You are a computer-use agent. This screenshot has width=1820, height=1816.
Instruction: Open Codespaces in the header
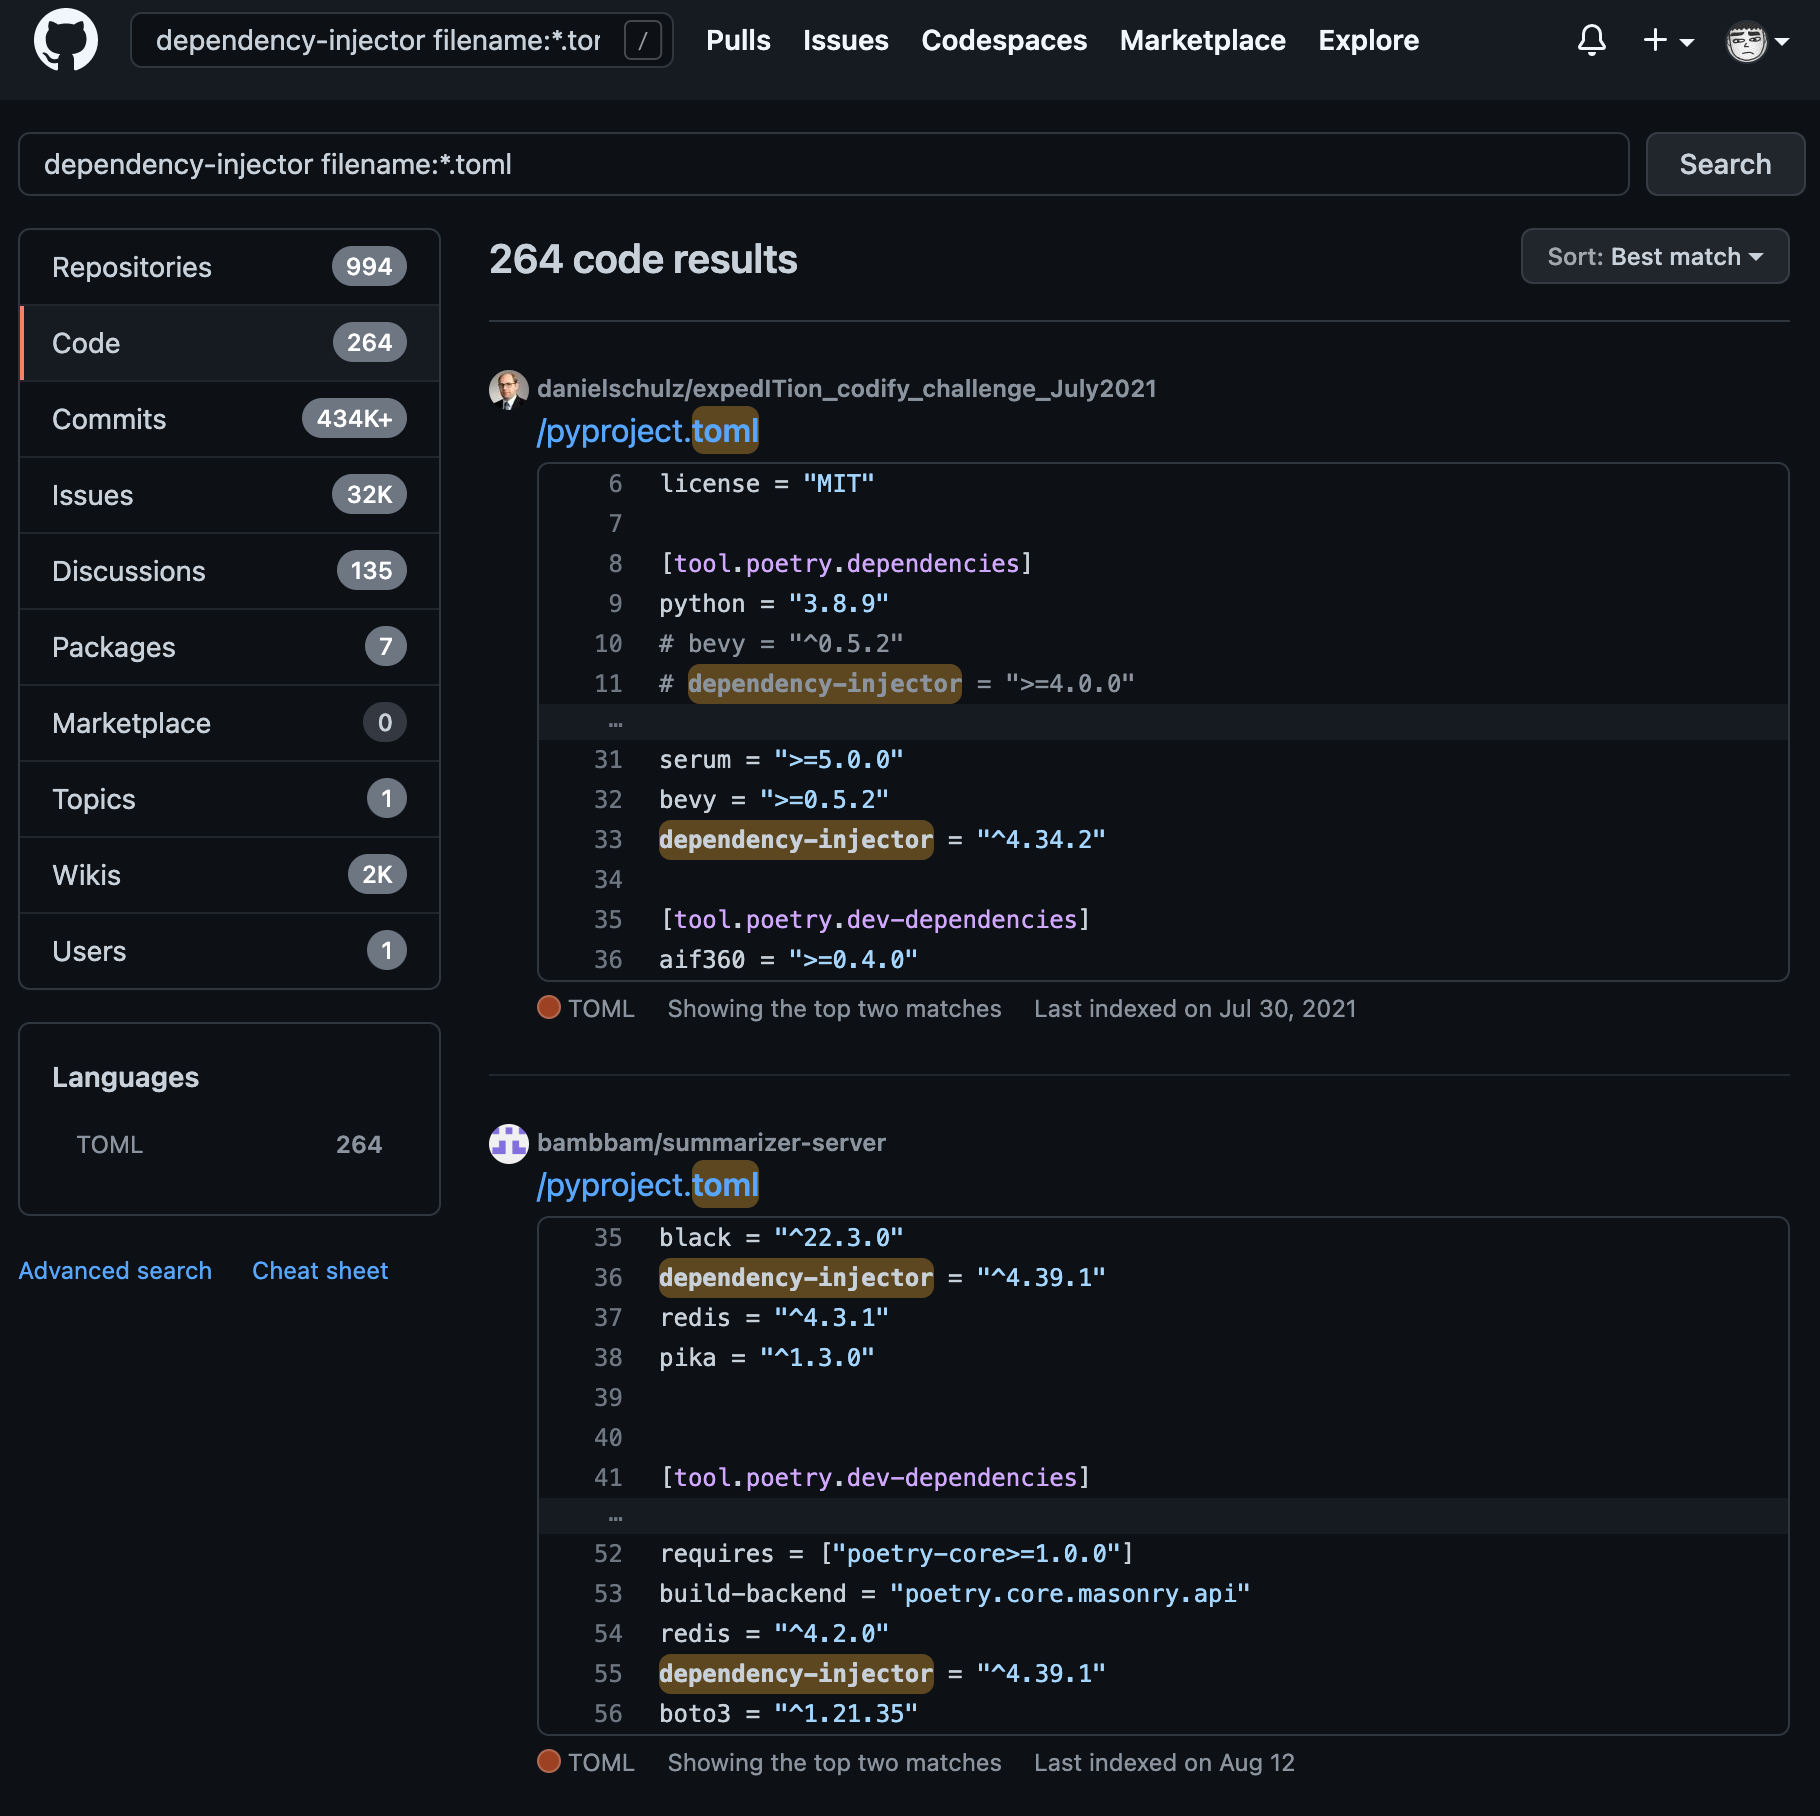pyautogui.click(x=1003, y=40)
